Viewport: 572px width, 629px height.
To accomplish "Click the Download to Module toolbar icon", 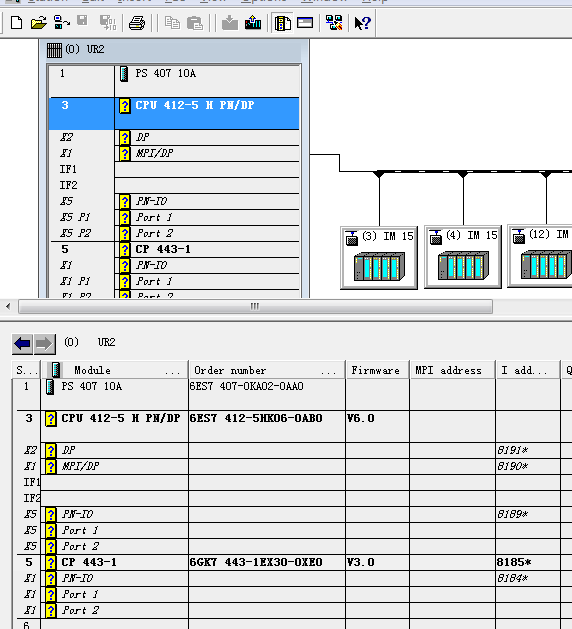I will coord(230,23).
